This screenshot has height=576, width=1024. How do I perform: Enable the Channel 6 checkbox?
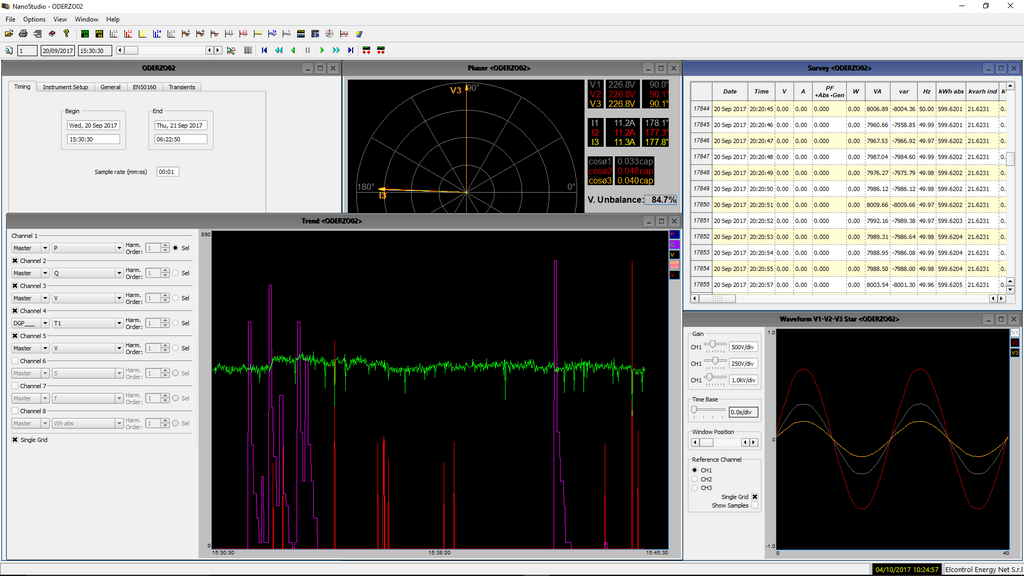(x=15, y=361)
